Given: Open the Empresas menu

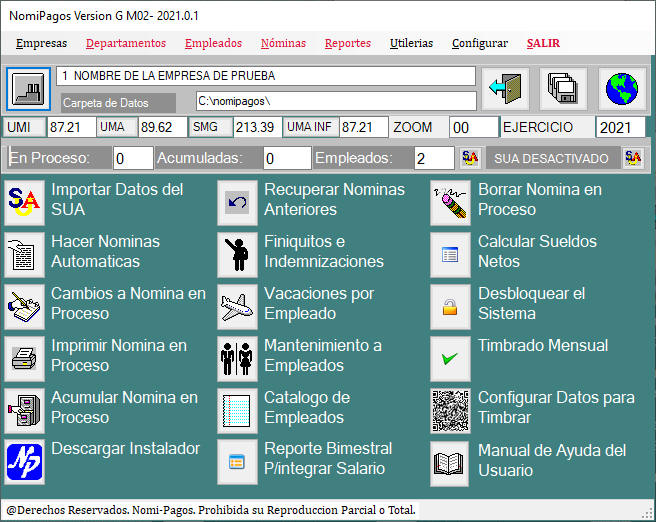Looking at the screenshot, I should tap(42, 43).
